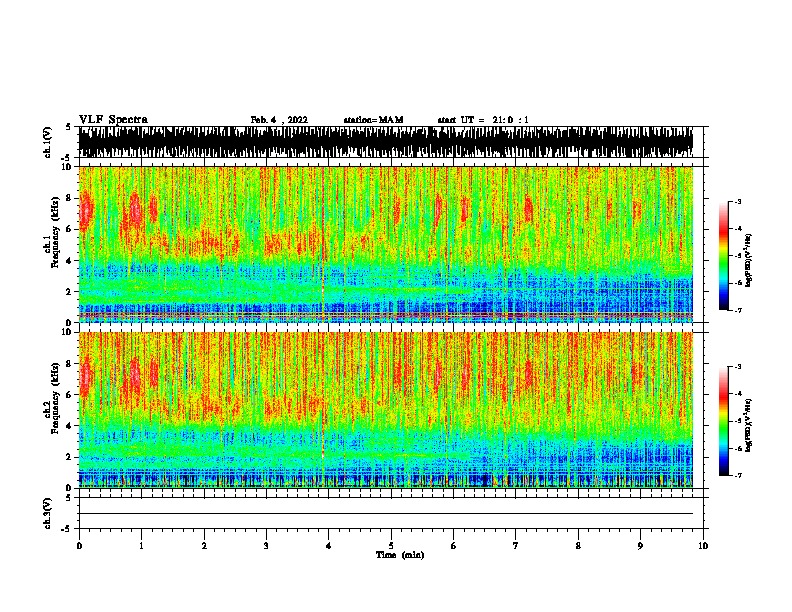Viewport: 792px width, 612px height.
Task: Click the 4 tick on the Time axis
Action: [329, 545]
